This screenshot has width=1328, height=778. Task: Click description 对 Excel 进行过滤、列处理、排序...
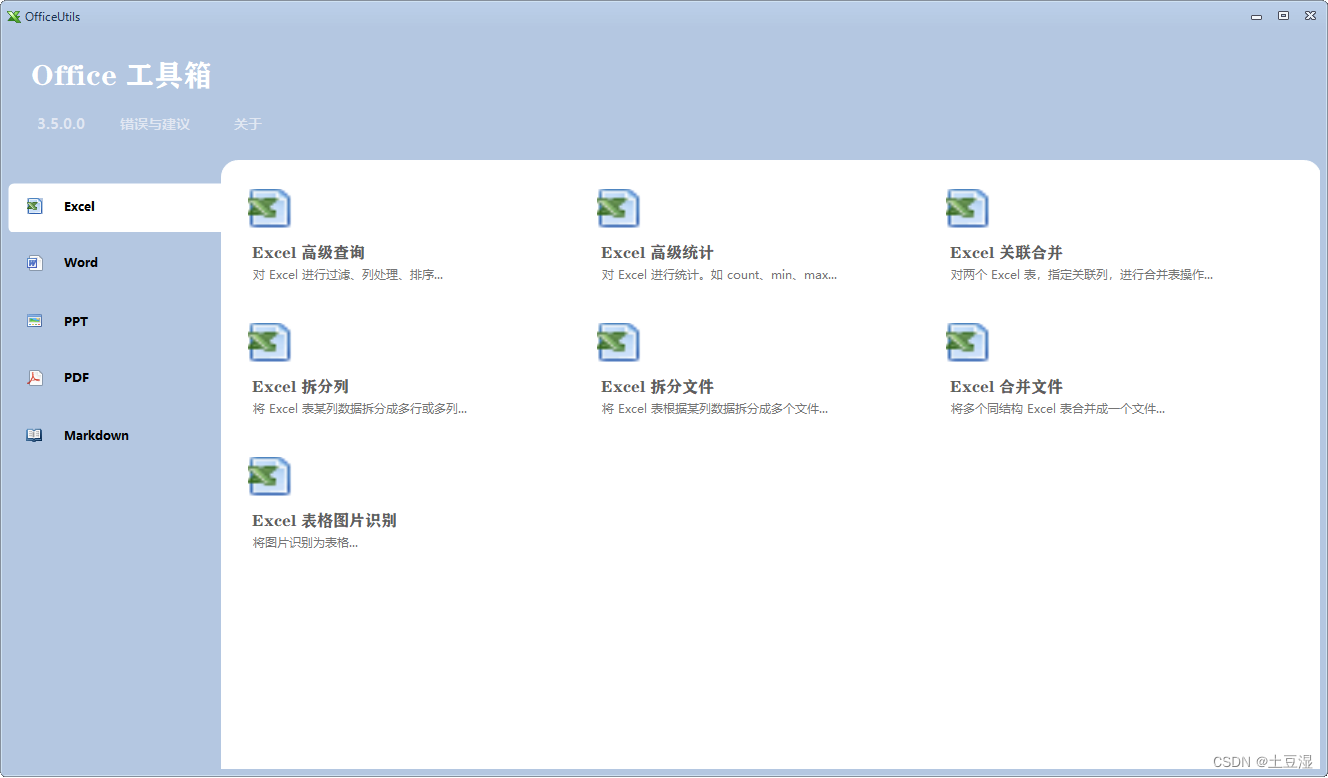tap(348, 275)
